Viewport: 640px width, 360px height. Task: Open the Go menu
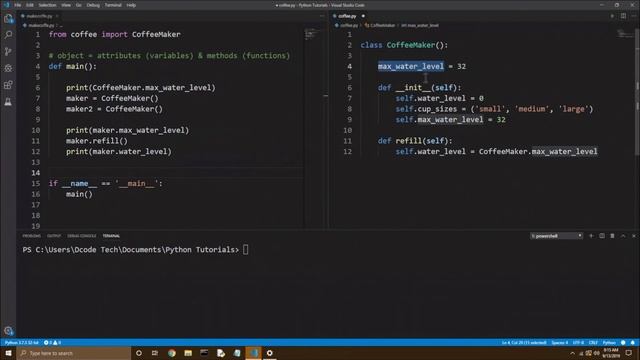79,5
